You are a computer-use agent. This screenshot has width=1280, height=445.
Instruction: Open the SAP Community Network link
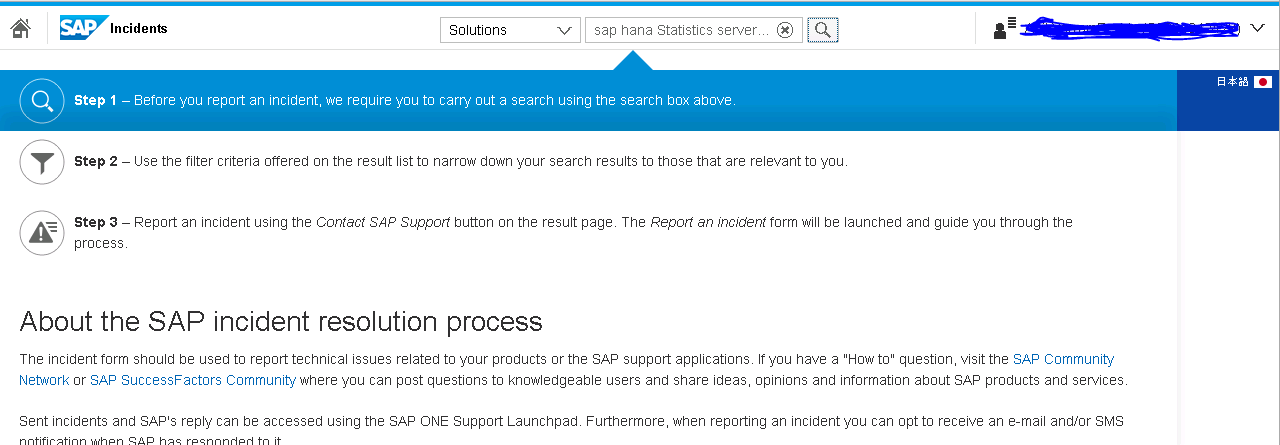[x=1063, y=359]
